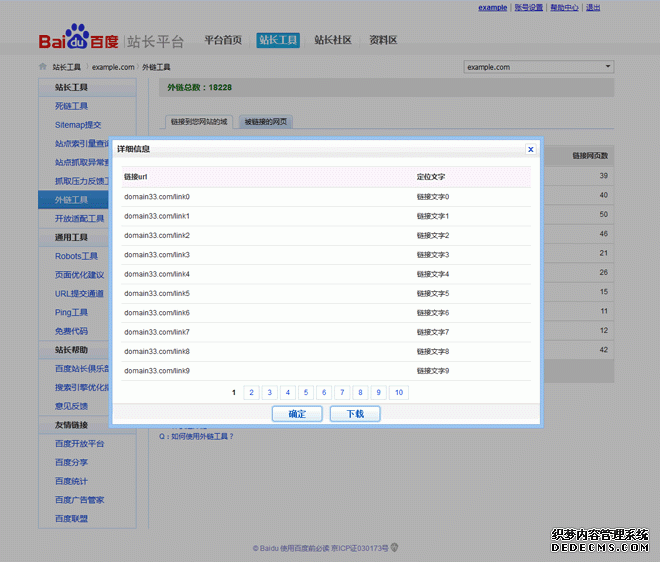Click the domain33.com/link4 row
This screenshot has height=562, width=660.
(157, 274)
